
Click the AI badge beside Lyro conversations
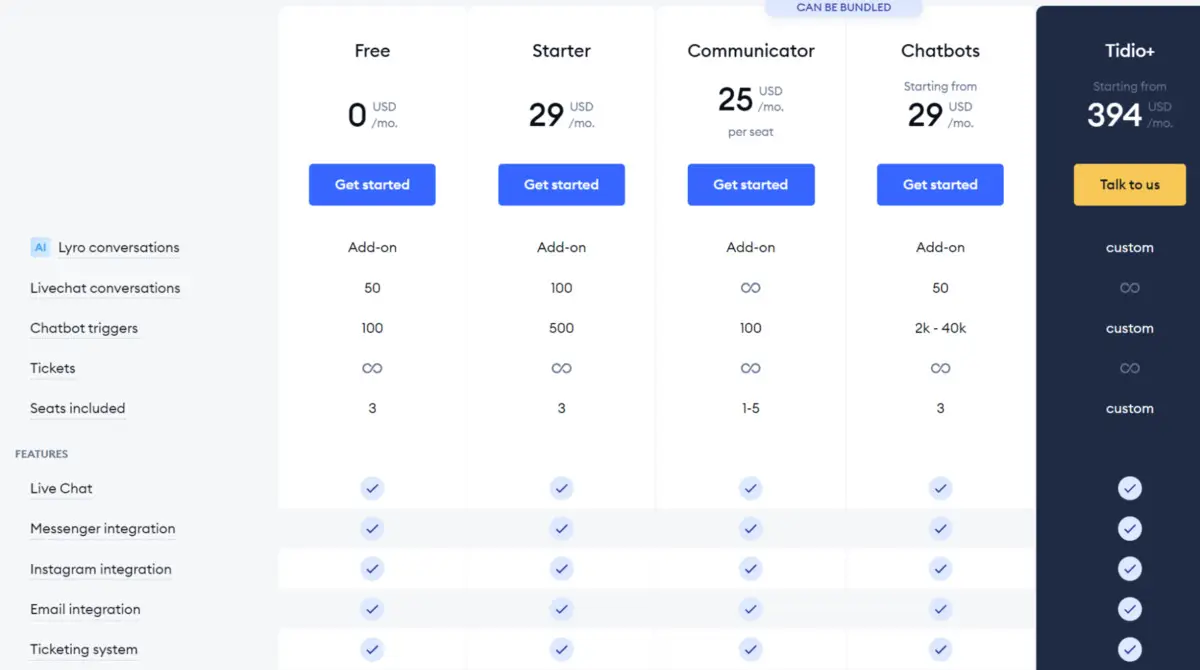(x=40, y=247)
